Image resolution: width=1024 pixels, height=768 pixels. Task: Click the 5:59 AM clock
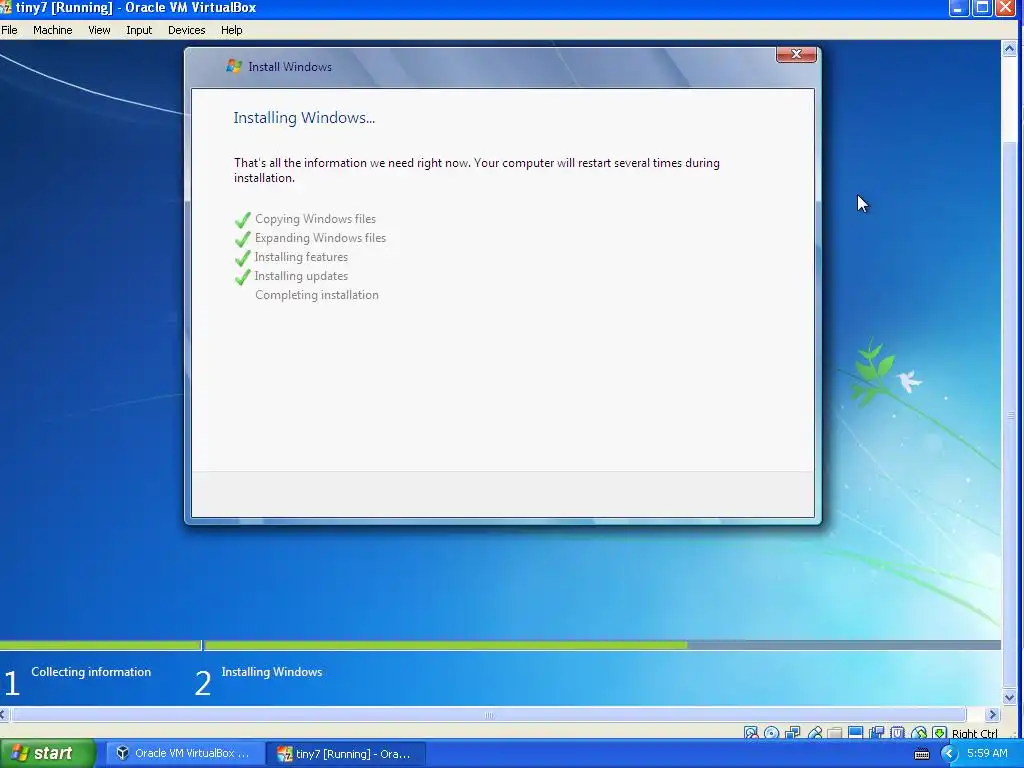click(x=987, y=753)
